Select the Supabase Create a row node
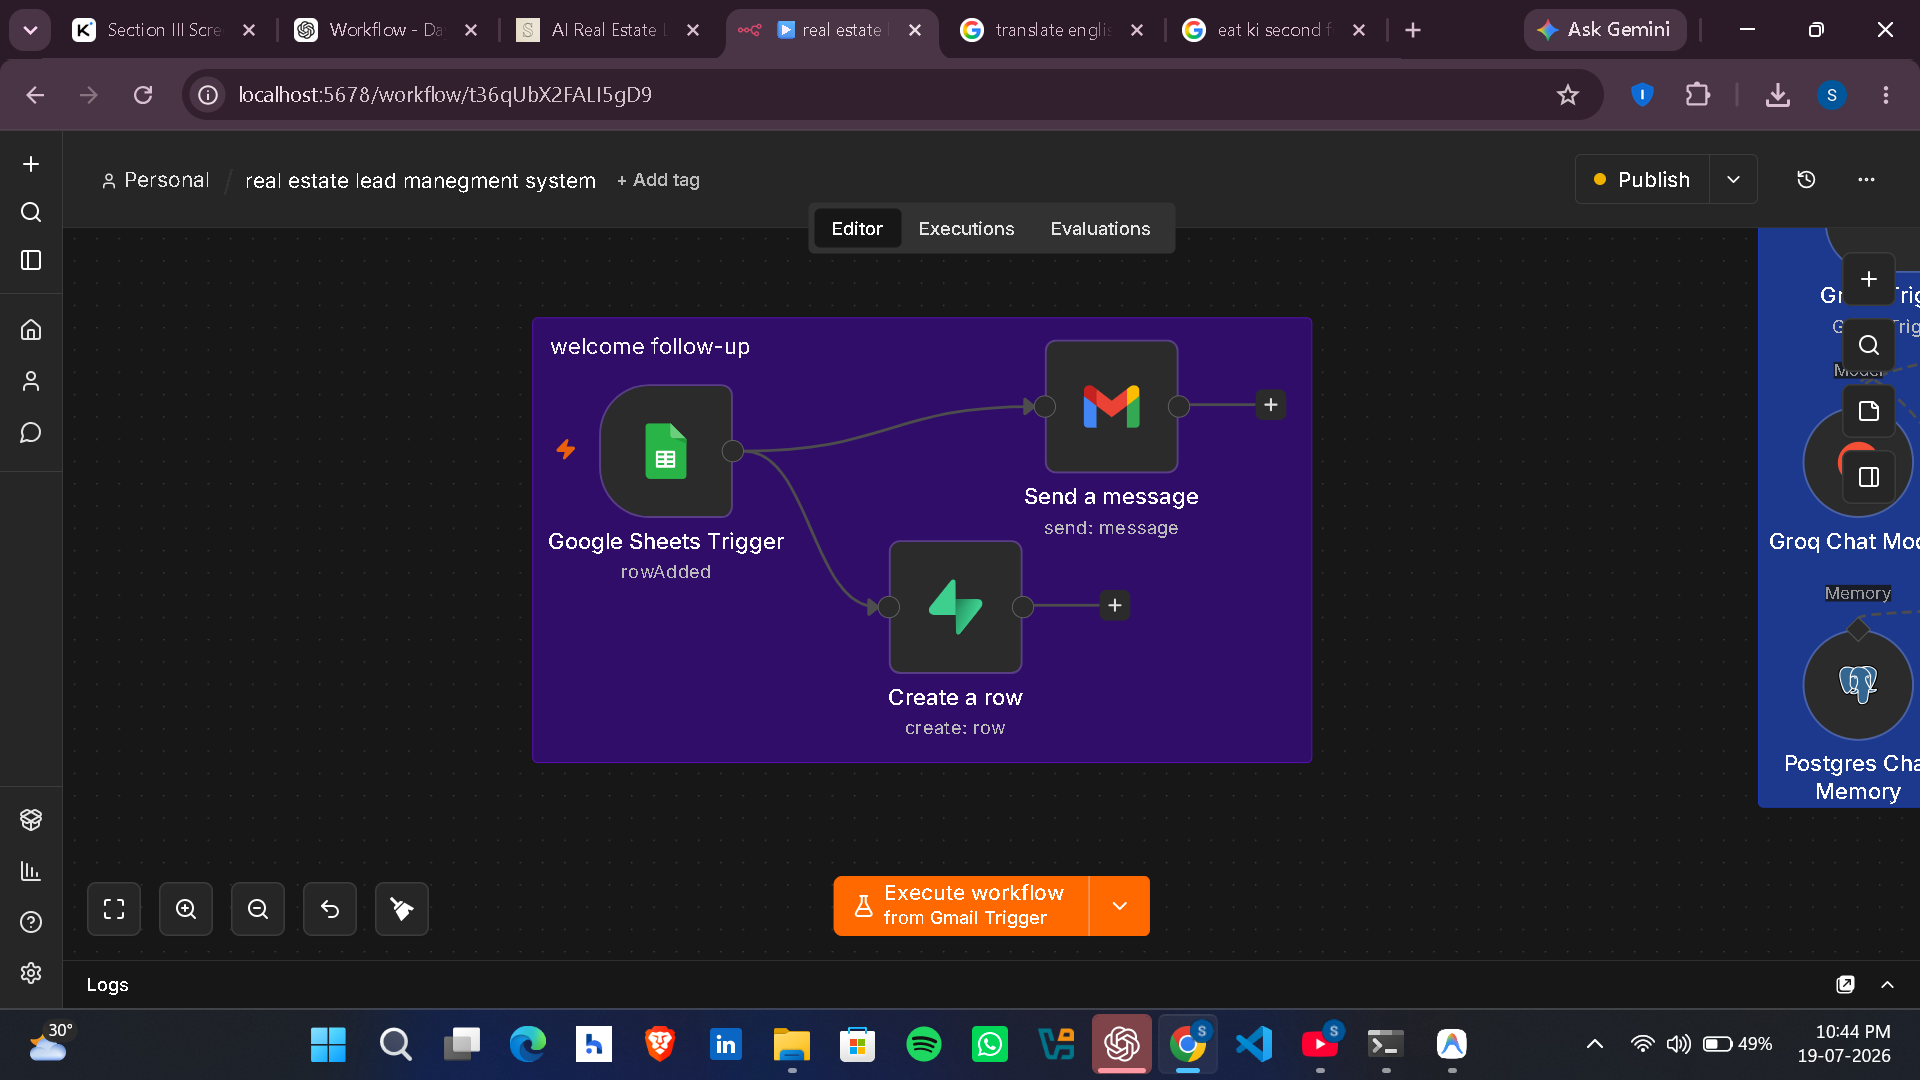The image size is (1920, 1080). 955,607
